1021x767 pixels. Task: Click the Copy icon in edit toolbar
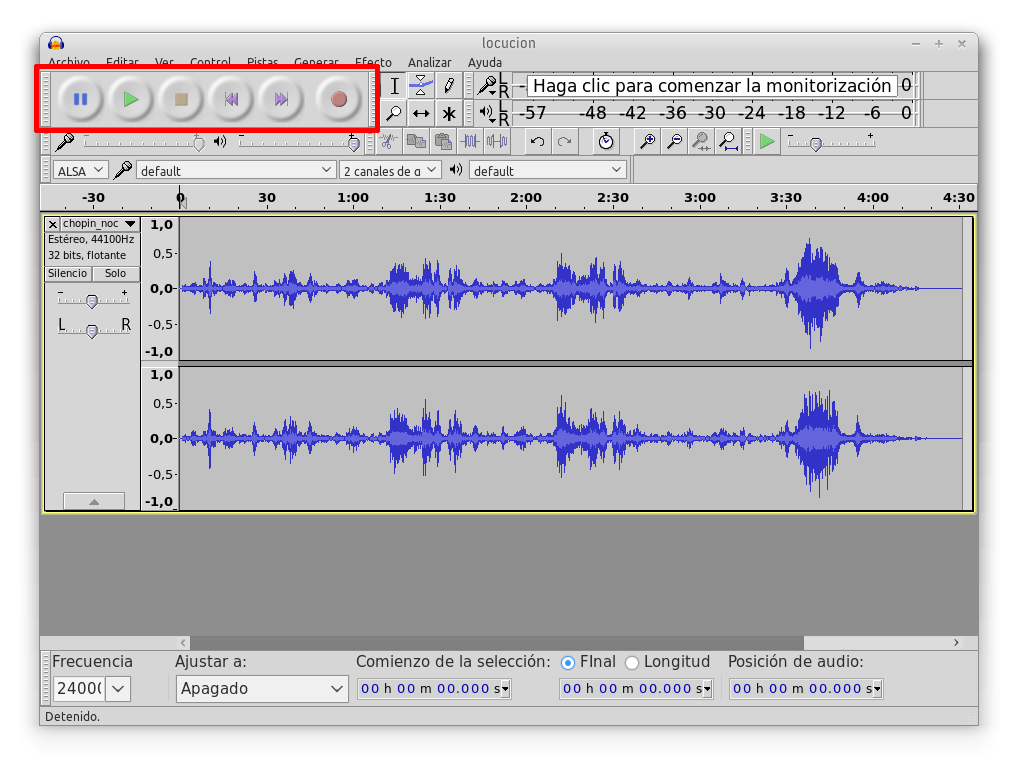(415, 141)
